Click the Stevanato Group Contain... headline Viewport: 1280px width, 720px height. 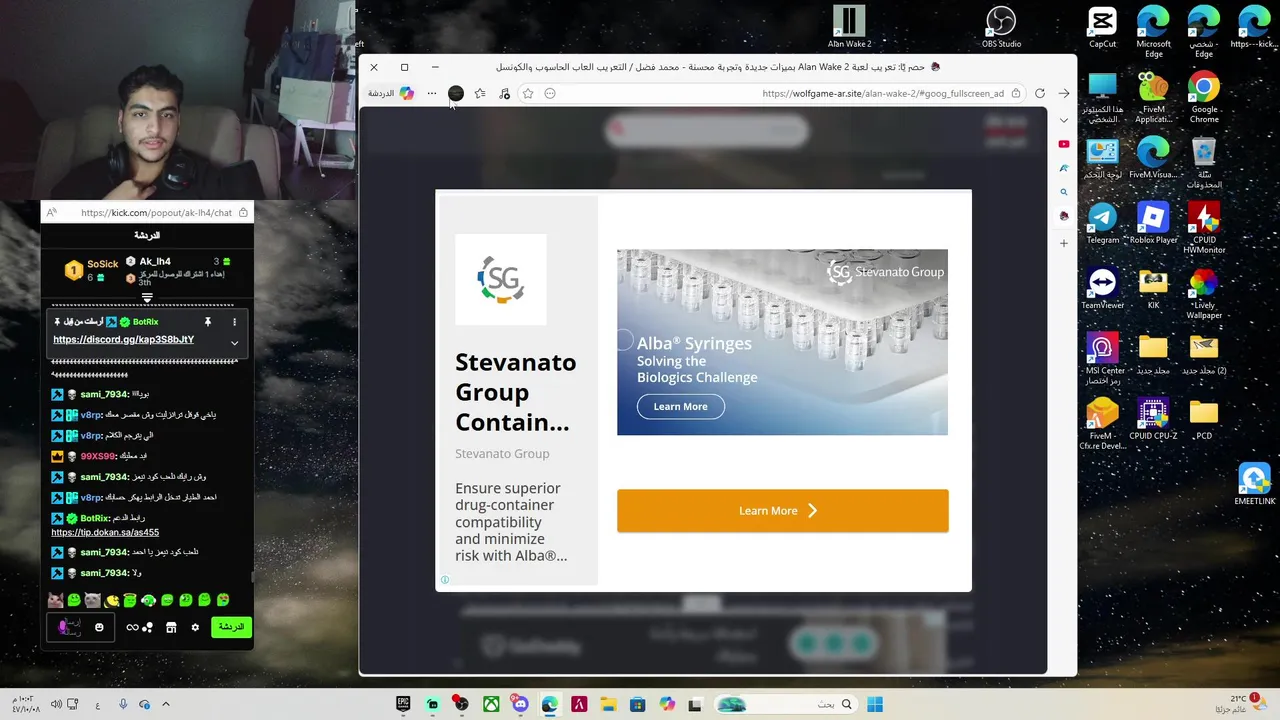pos(515,392)
